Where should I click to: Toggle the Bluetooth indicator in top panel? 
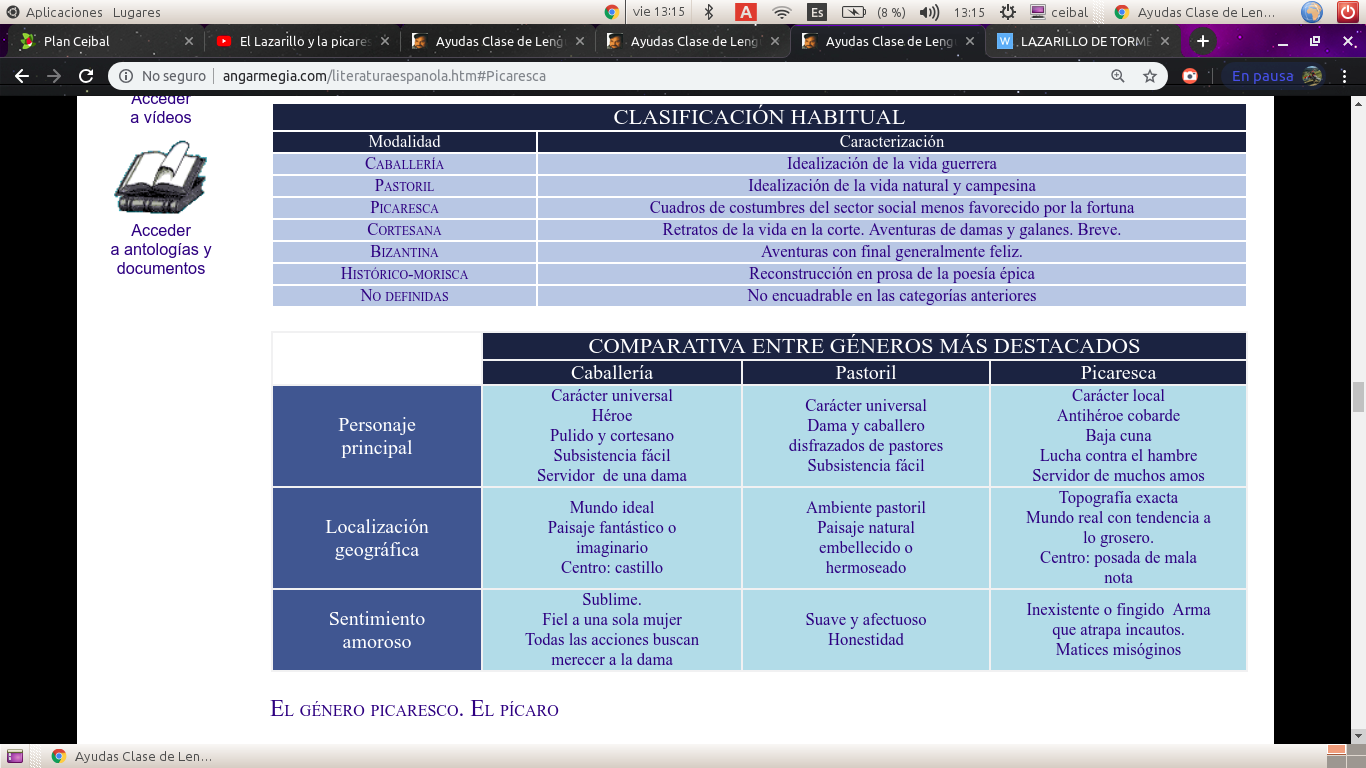[709, 12]
